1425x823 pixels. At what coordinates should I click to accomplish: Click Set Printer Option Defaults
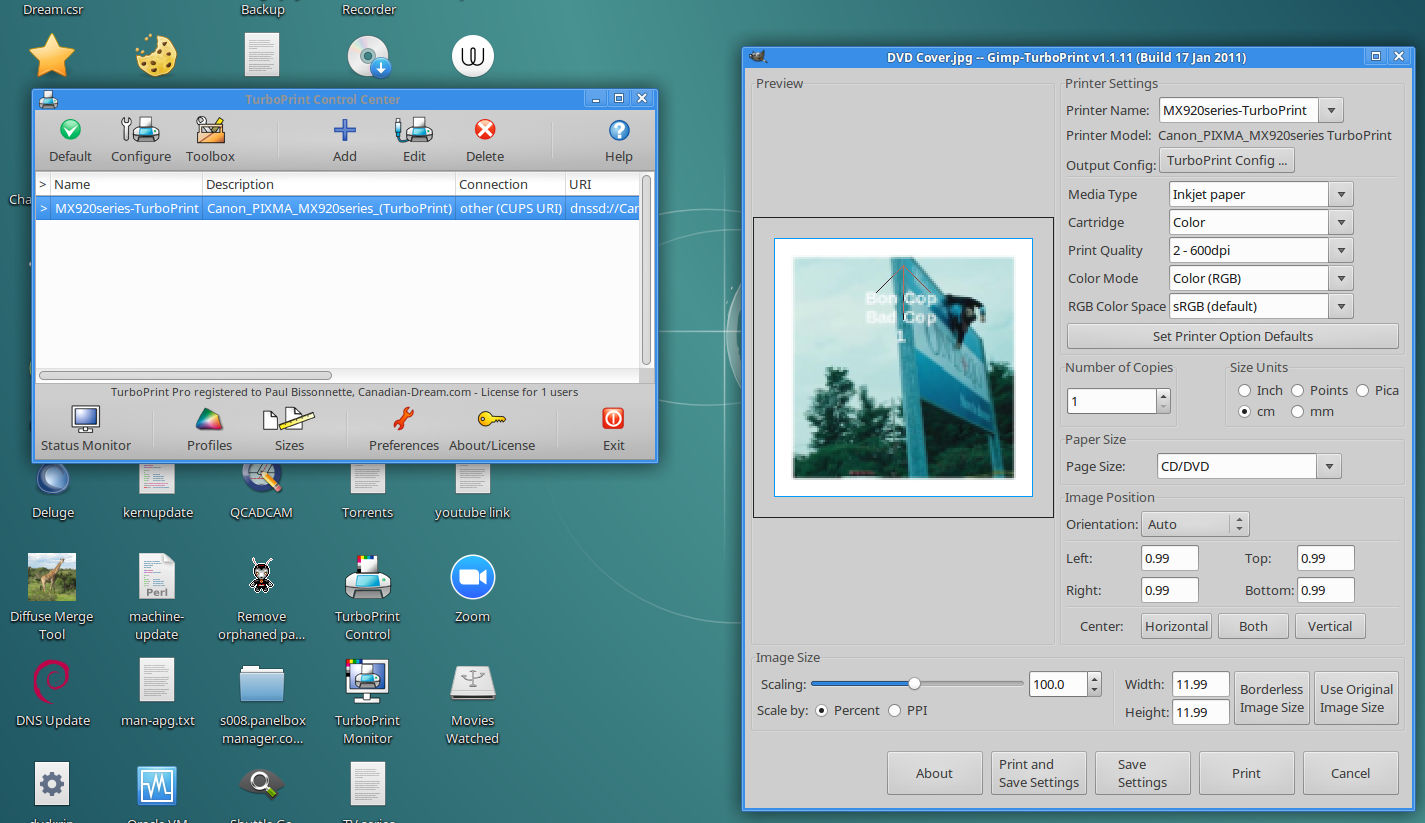point(1232,337)
